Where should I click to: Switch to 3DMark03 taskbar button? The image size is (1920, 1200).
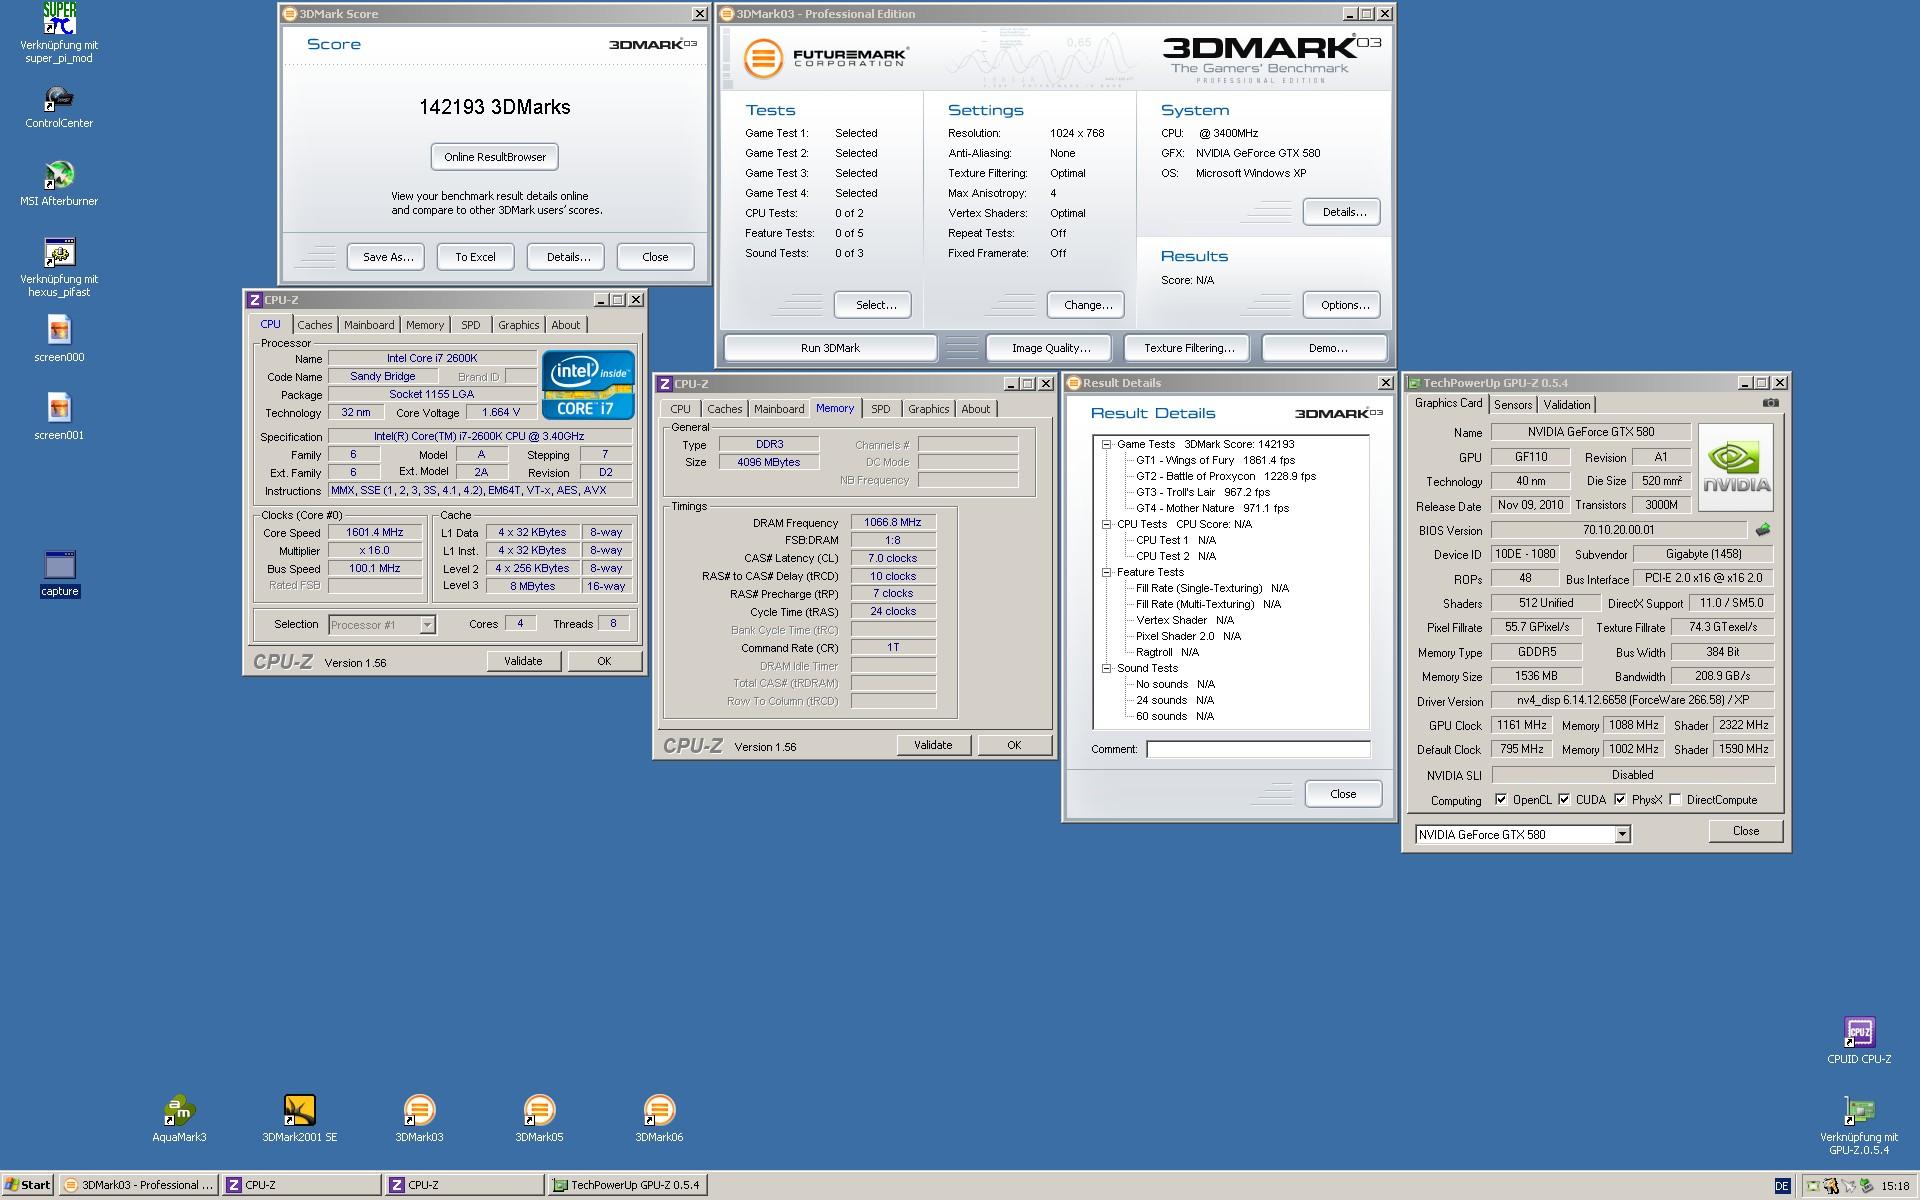[138, 1185]
